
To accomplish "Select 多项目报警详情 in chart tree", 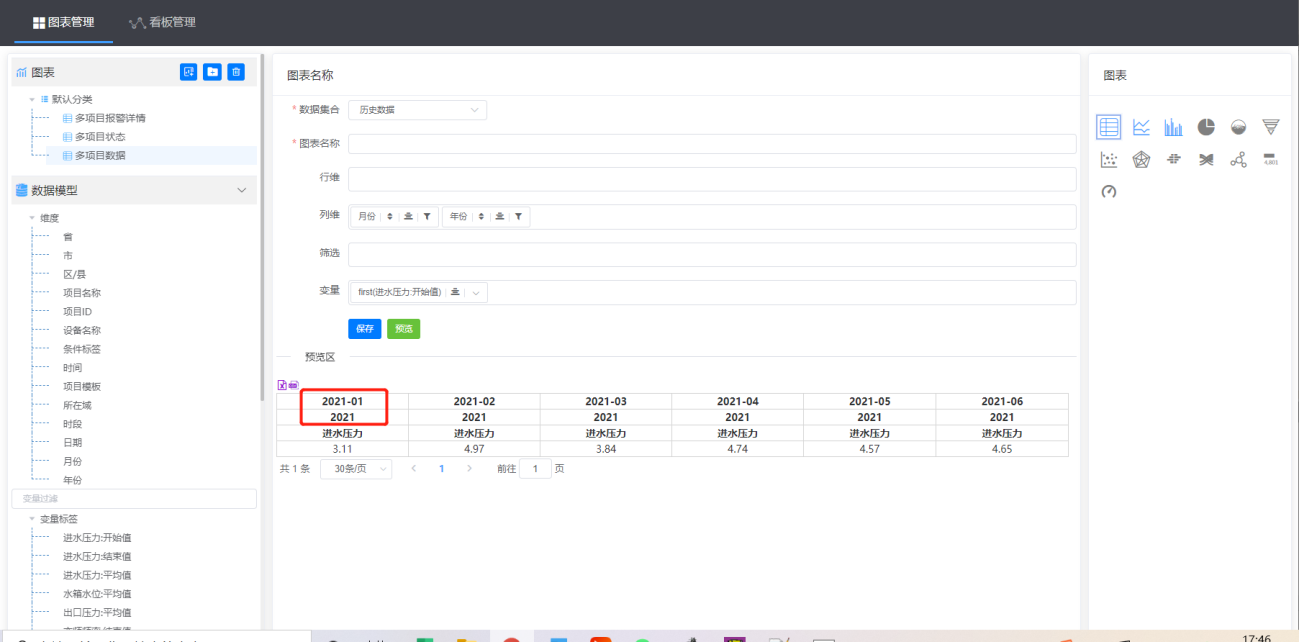I will (109, 118).
